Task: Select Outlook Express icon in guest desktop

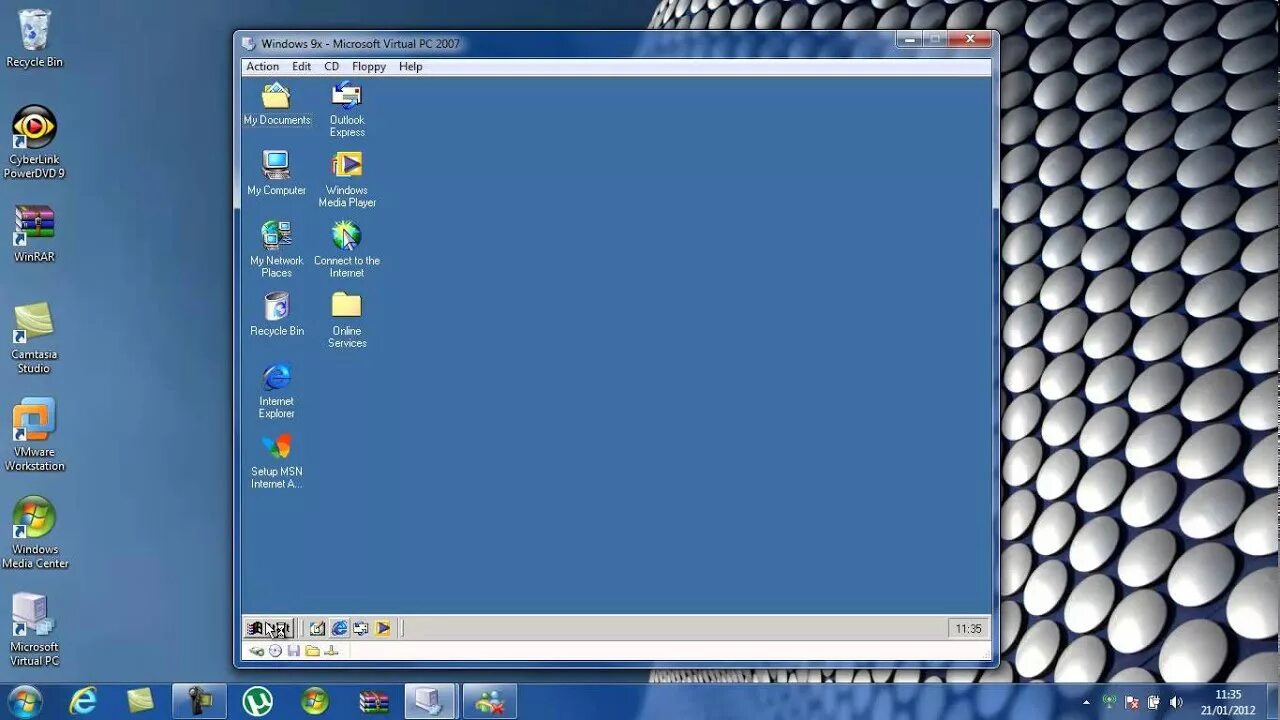Action: (x=347, y=110)
